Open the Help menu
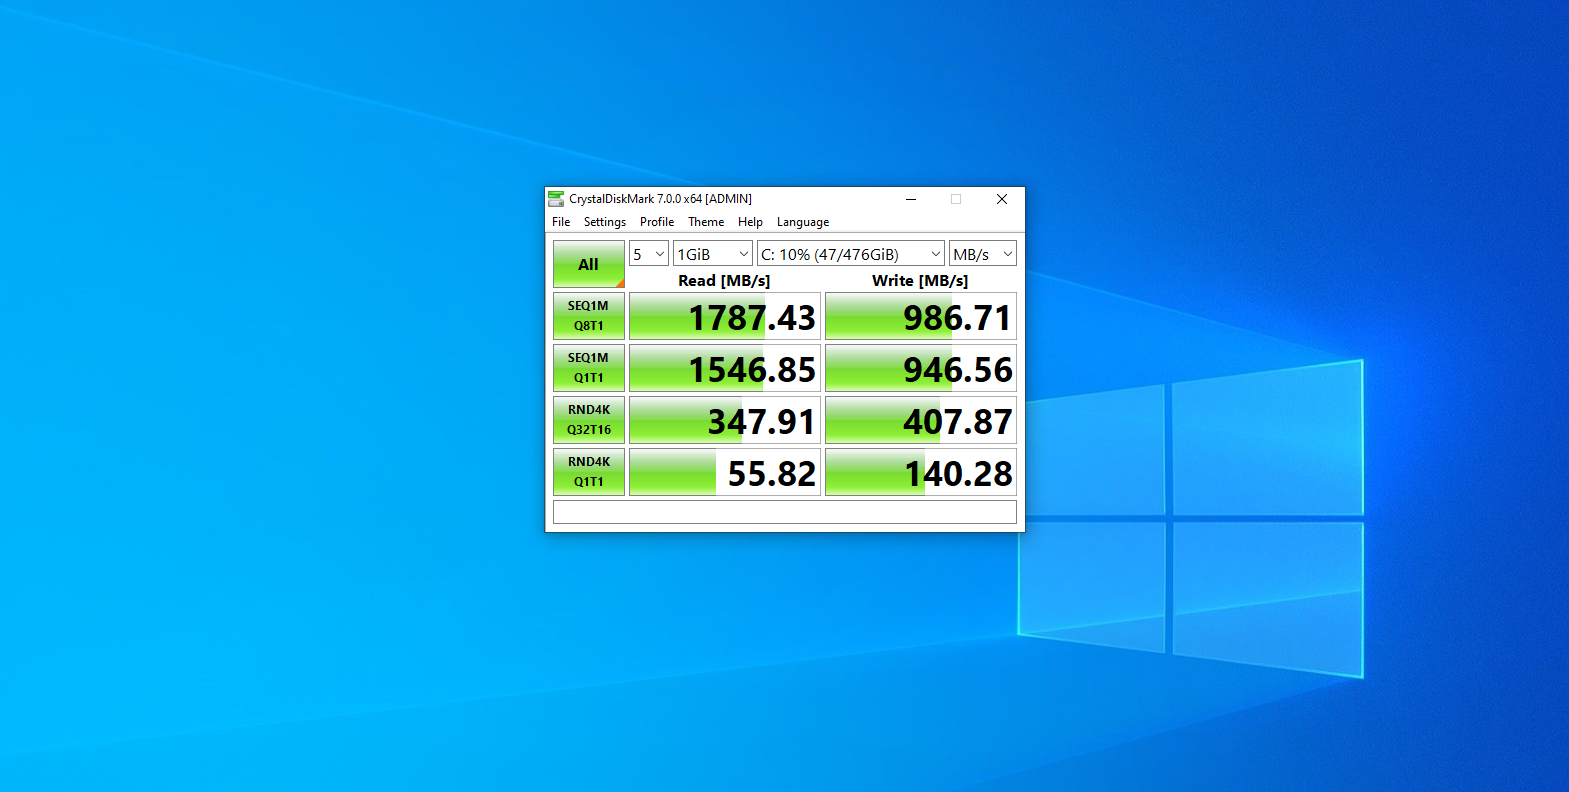Viewport: 1569px width, 792px height. tap(750, 222)
